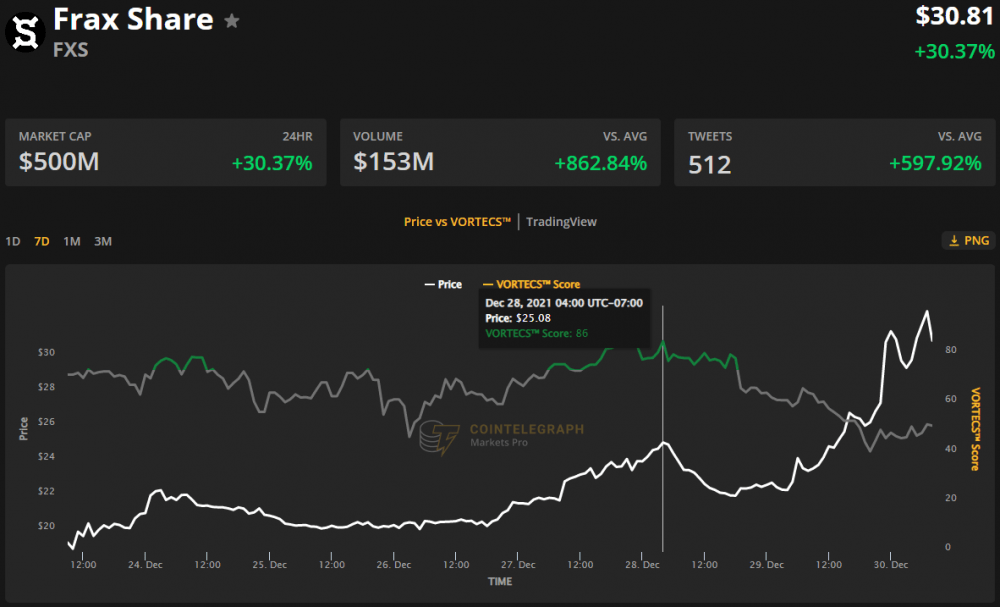Click the 24. Dec tick on time axis
The height and width of the screenshot is (607, 1000).
[145, 564]
